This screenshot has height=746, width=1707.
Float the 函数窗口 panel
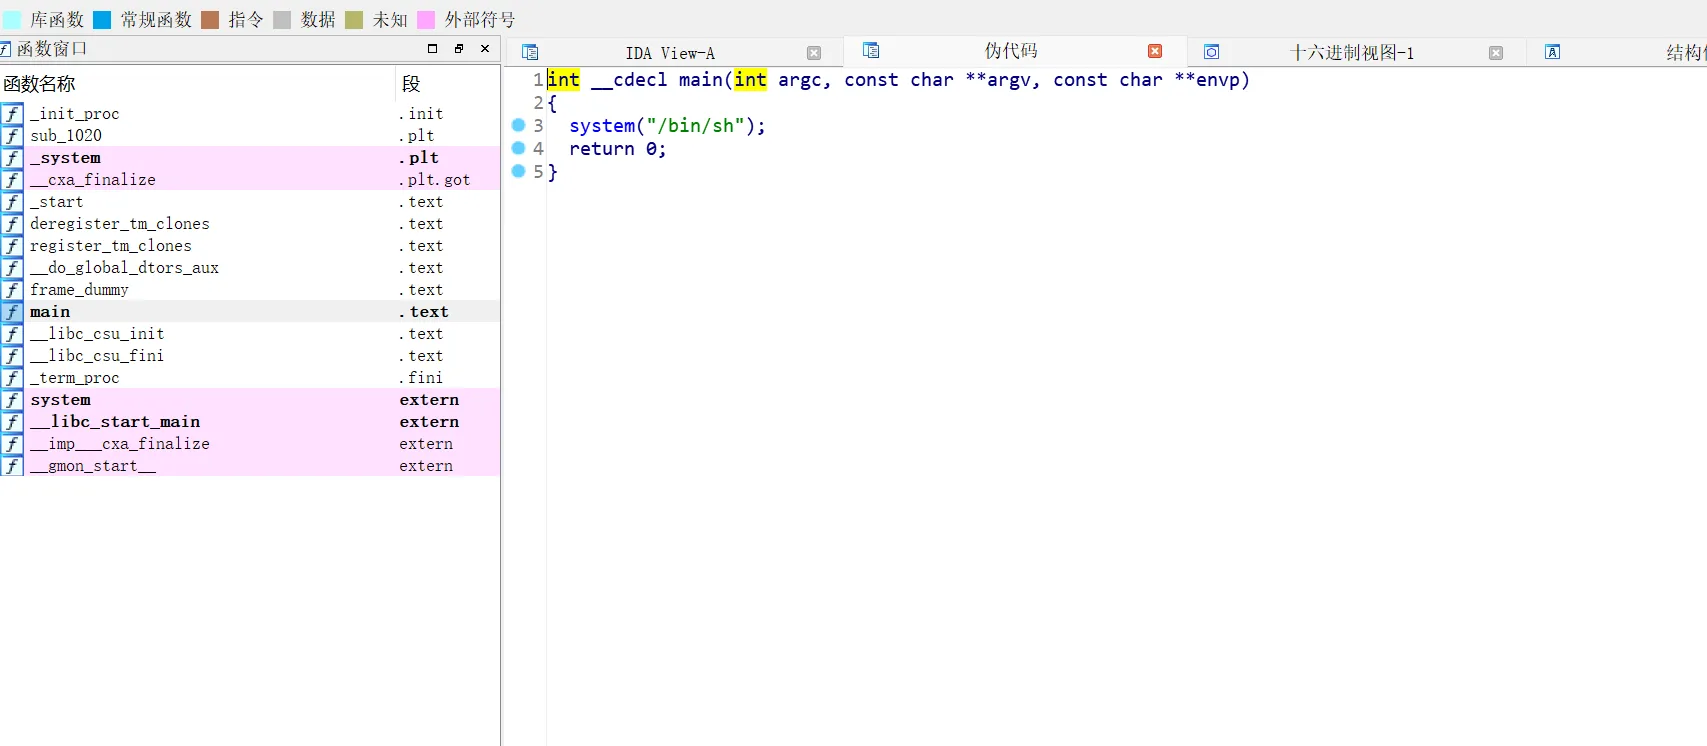[x=459, y=48]
